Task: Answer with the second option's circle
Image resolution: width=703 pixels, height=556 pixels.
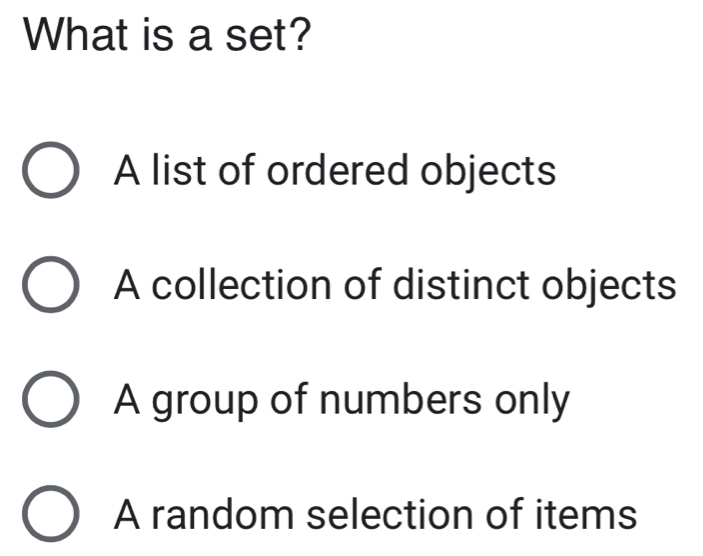Action: click(48, 287)
